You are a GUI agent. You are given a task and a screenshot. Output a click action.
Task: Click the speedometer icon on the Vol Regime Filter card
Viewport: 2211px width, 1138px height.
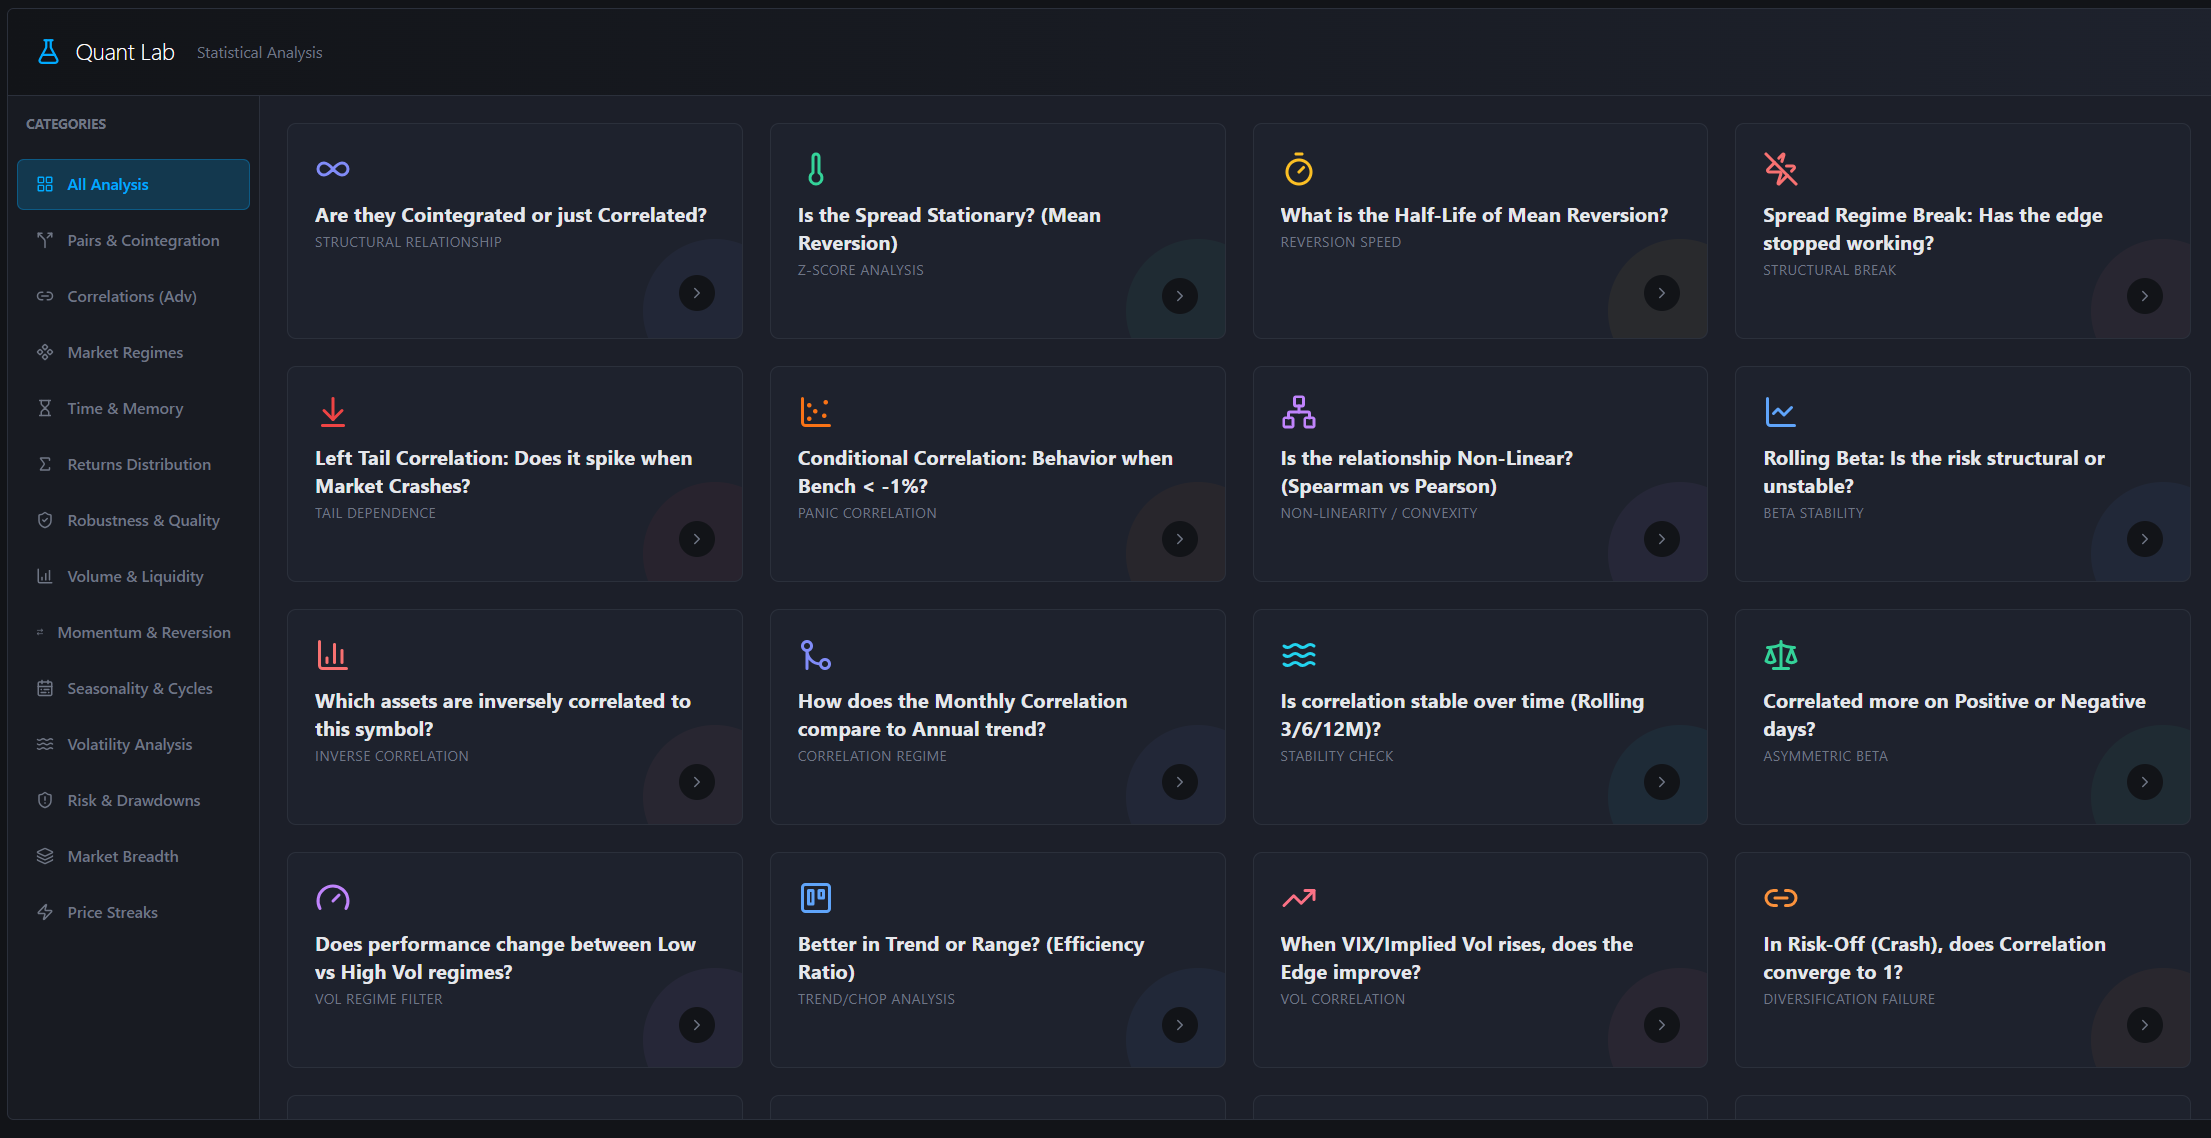332,898
